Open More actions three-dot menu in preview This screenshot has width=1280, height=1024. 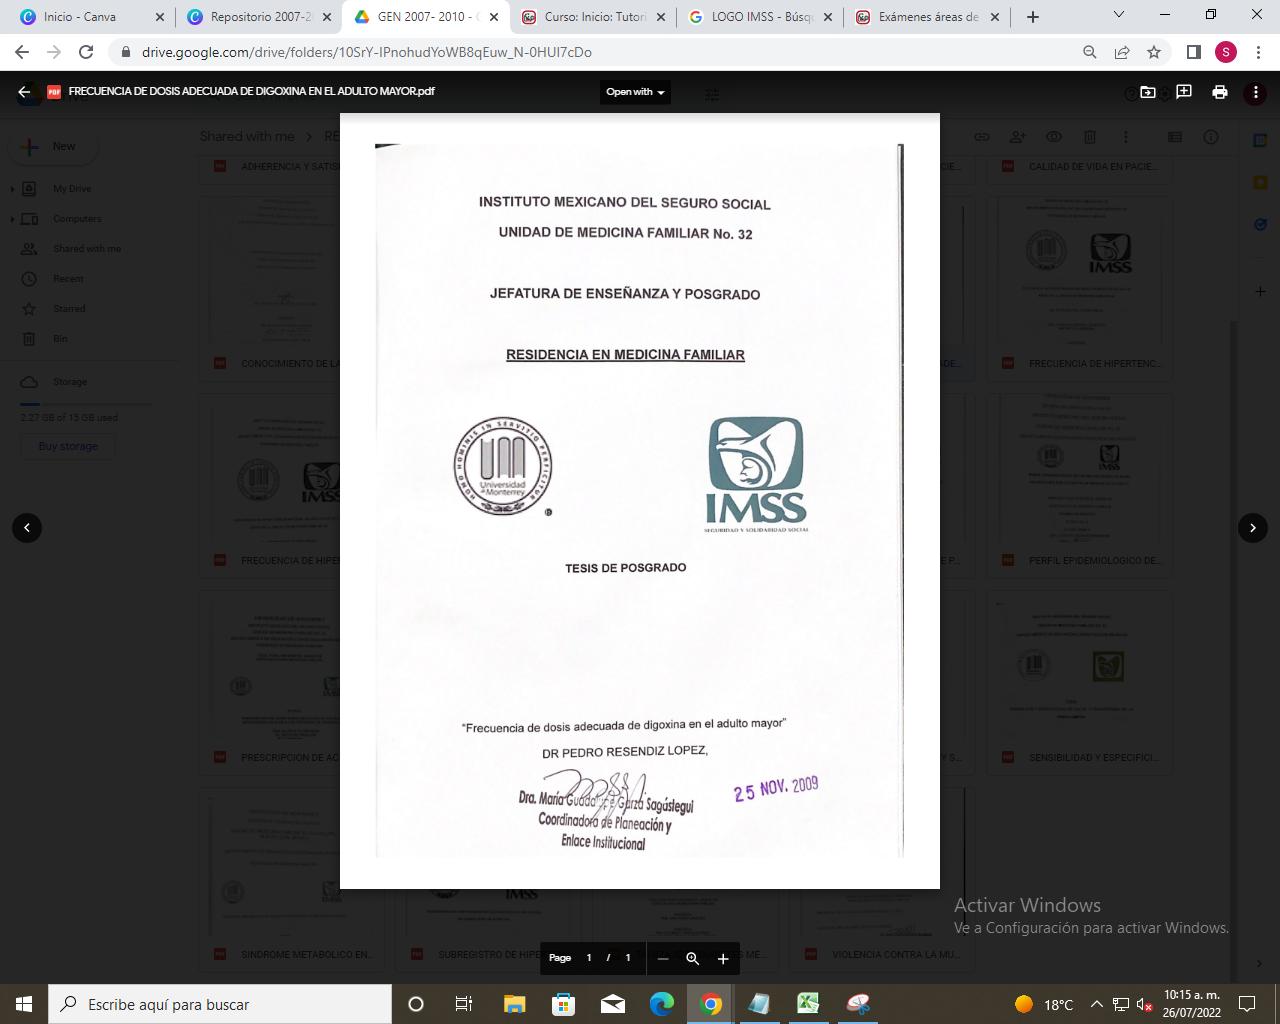click(1256, 92)
